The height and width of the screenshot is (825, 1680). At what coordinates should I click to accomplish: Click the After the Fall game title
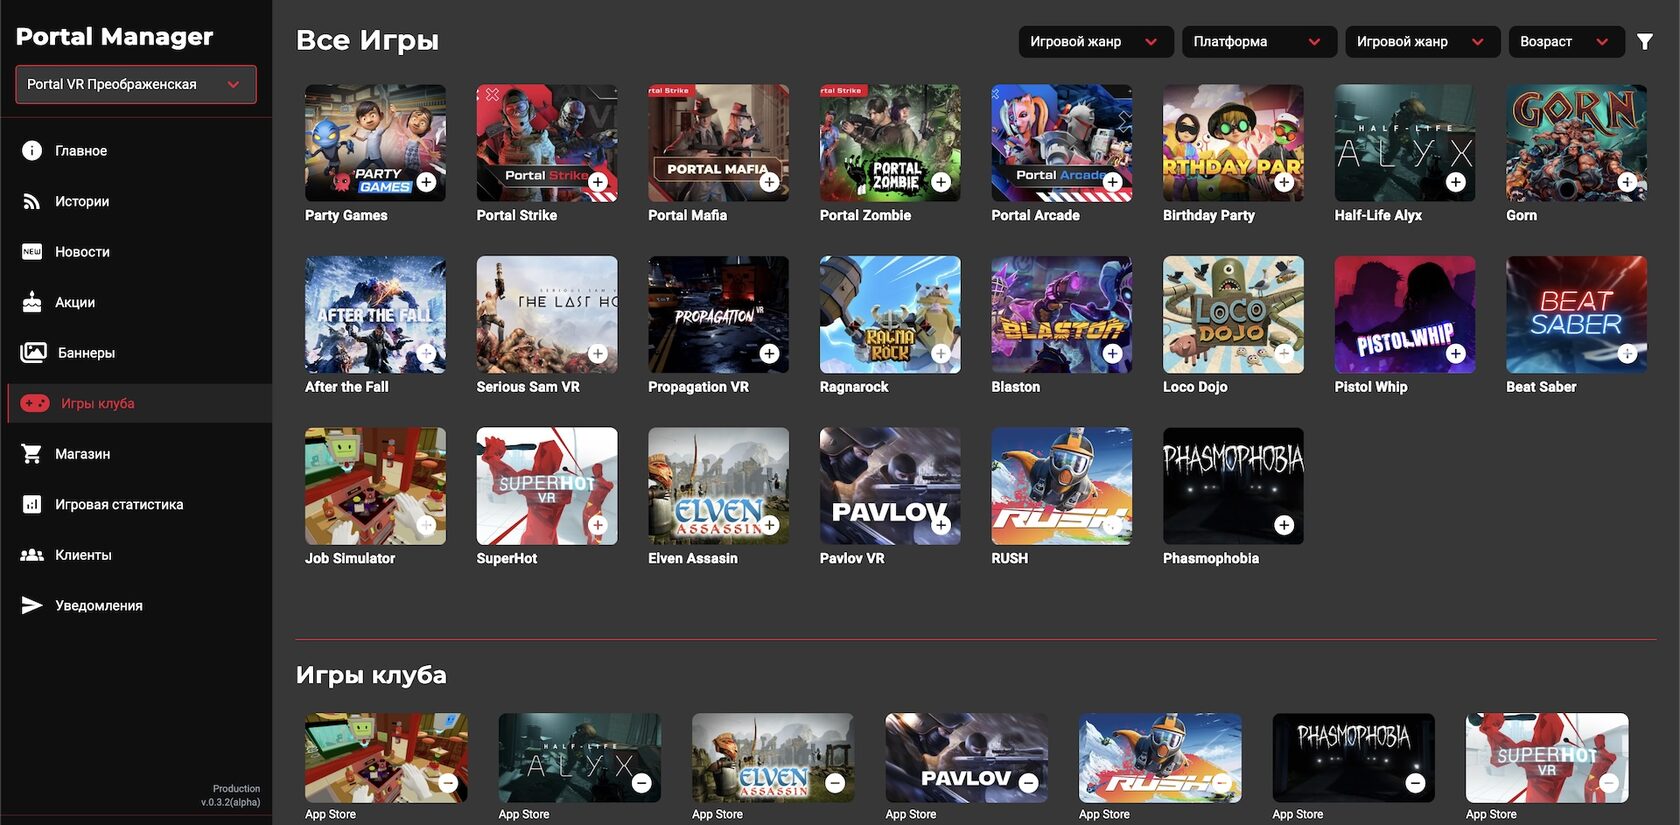tap(347, 387)
